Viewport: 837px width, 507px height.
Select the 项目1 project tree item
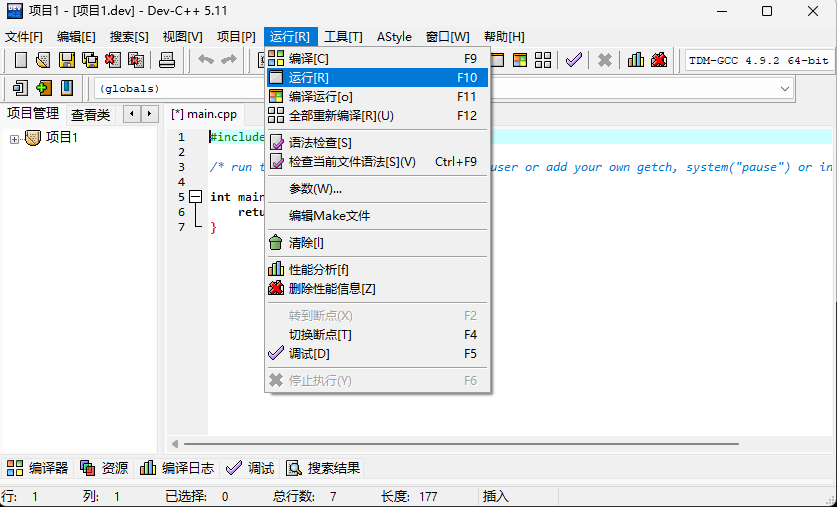coord(62,138)
